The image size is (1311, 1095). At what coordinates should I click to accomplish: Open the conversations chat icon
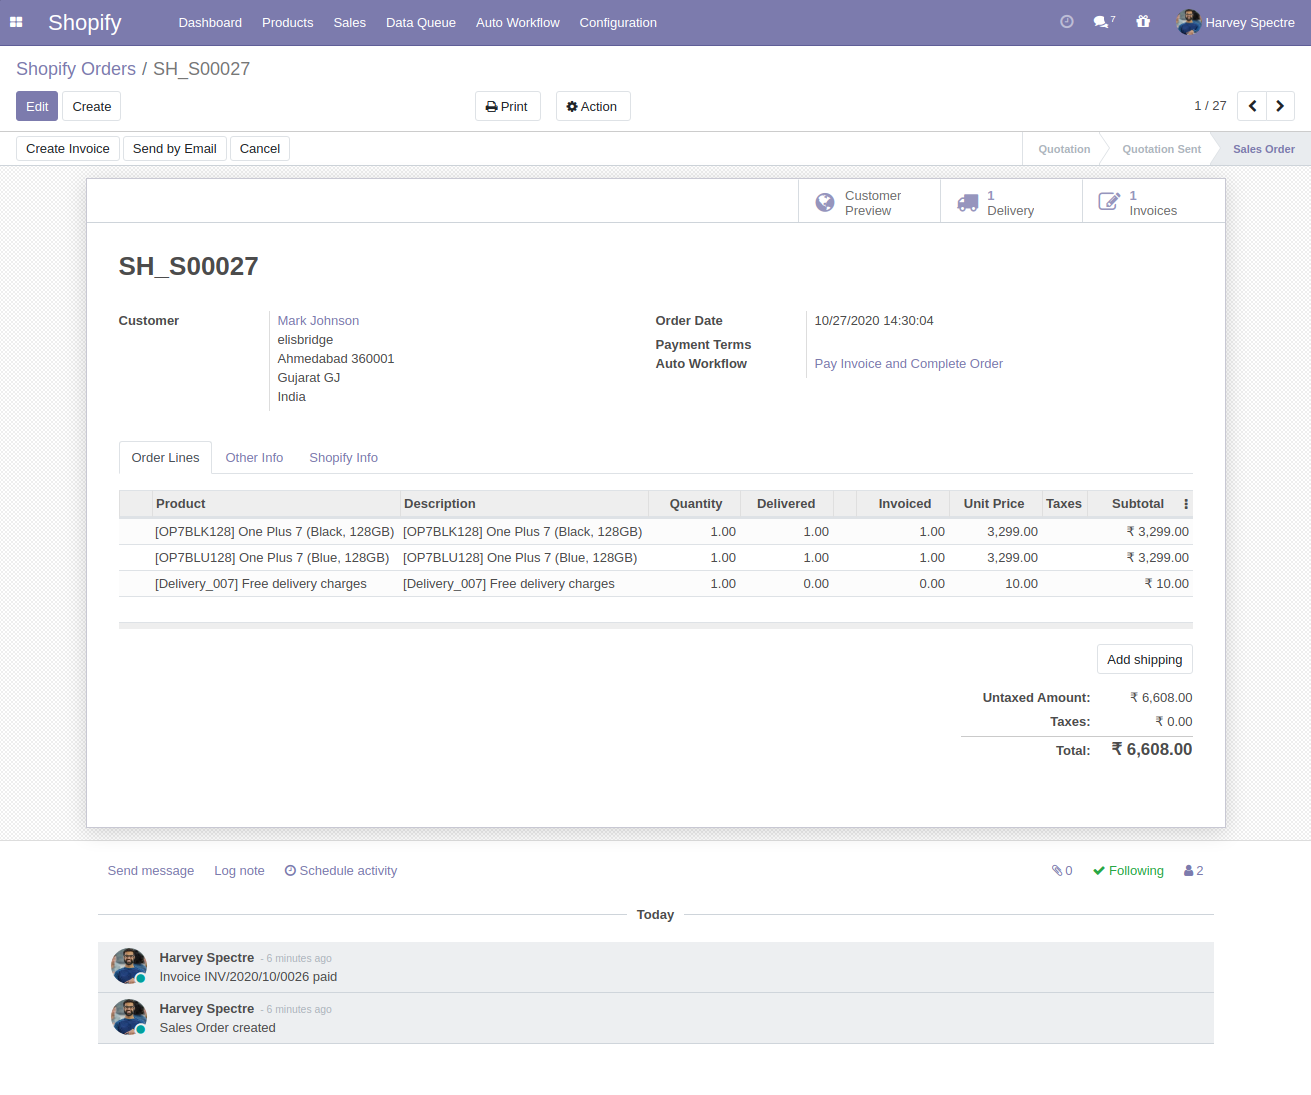pyautogui.click(x=1102, y=22)
